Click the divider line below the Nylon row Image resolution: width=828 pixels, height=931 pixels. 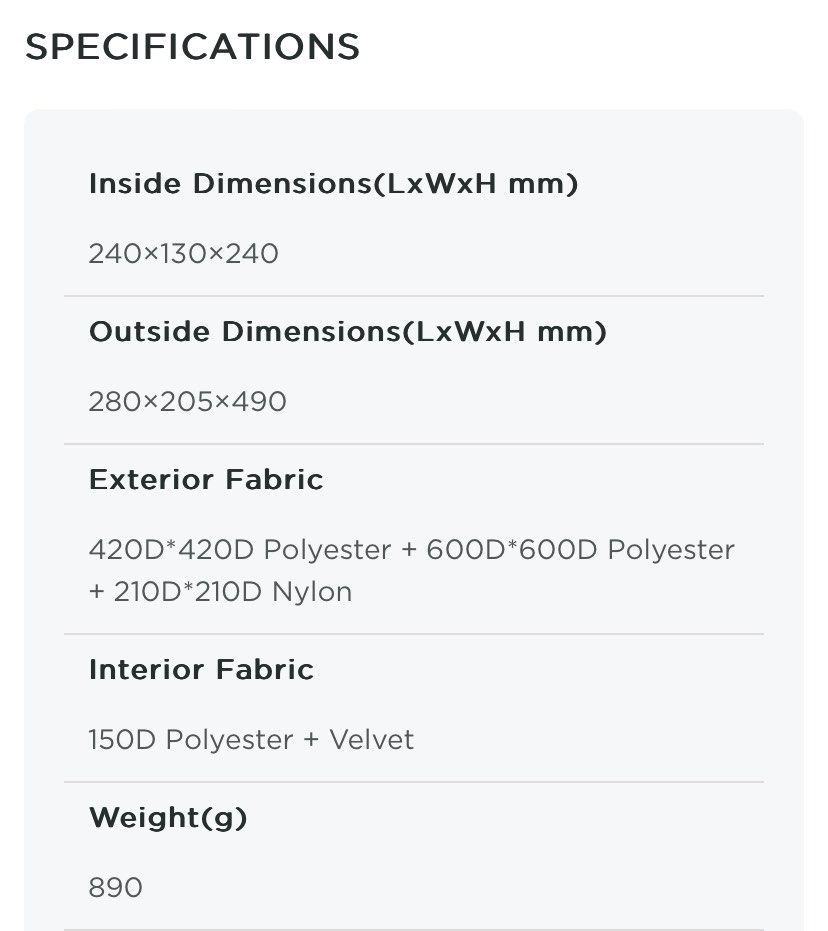[414, 634]
